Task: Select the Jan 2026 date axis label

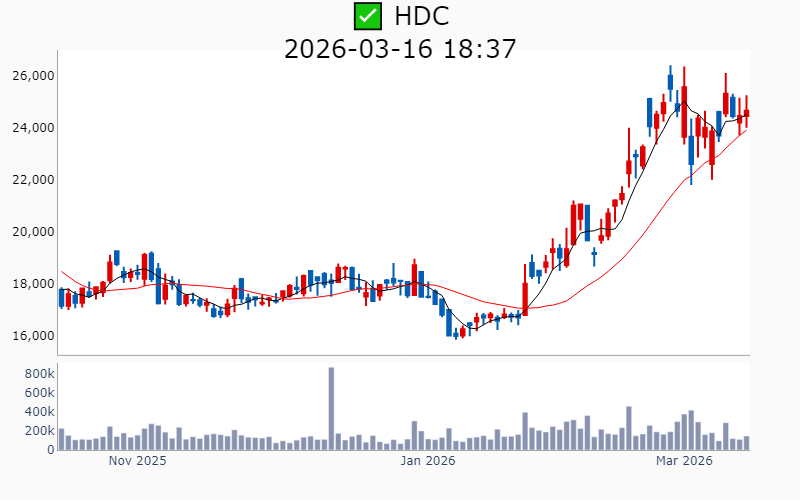Action: pos(428,461)
